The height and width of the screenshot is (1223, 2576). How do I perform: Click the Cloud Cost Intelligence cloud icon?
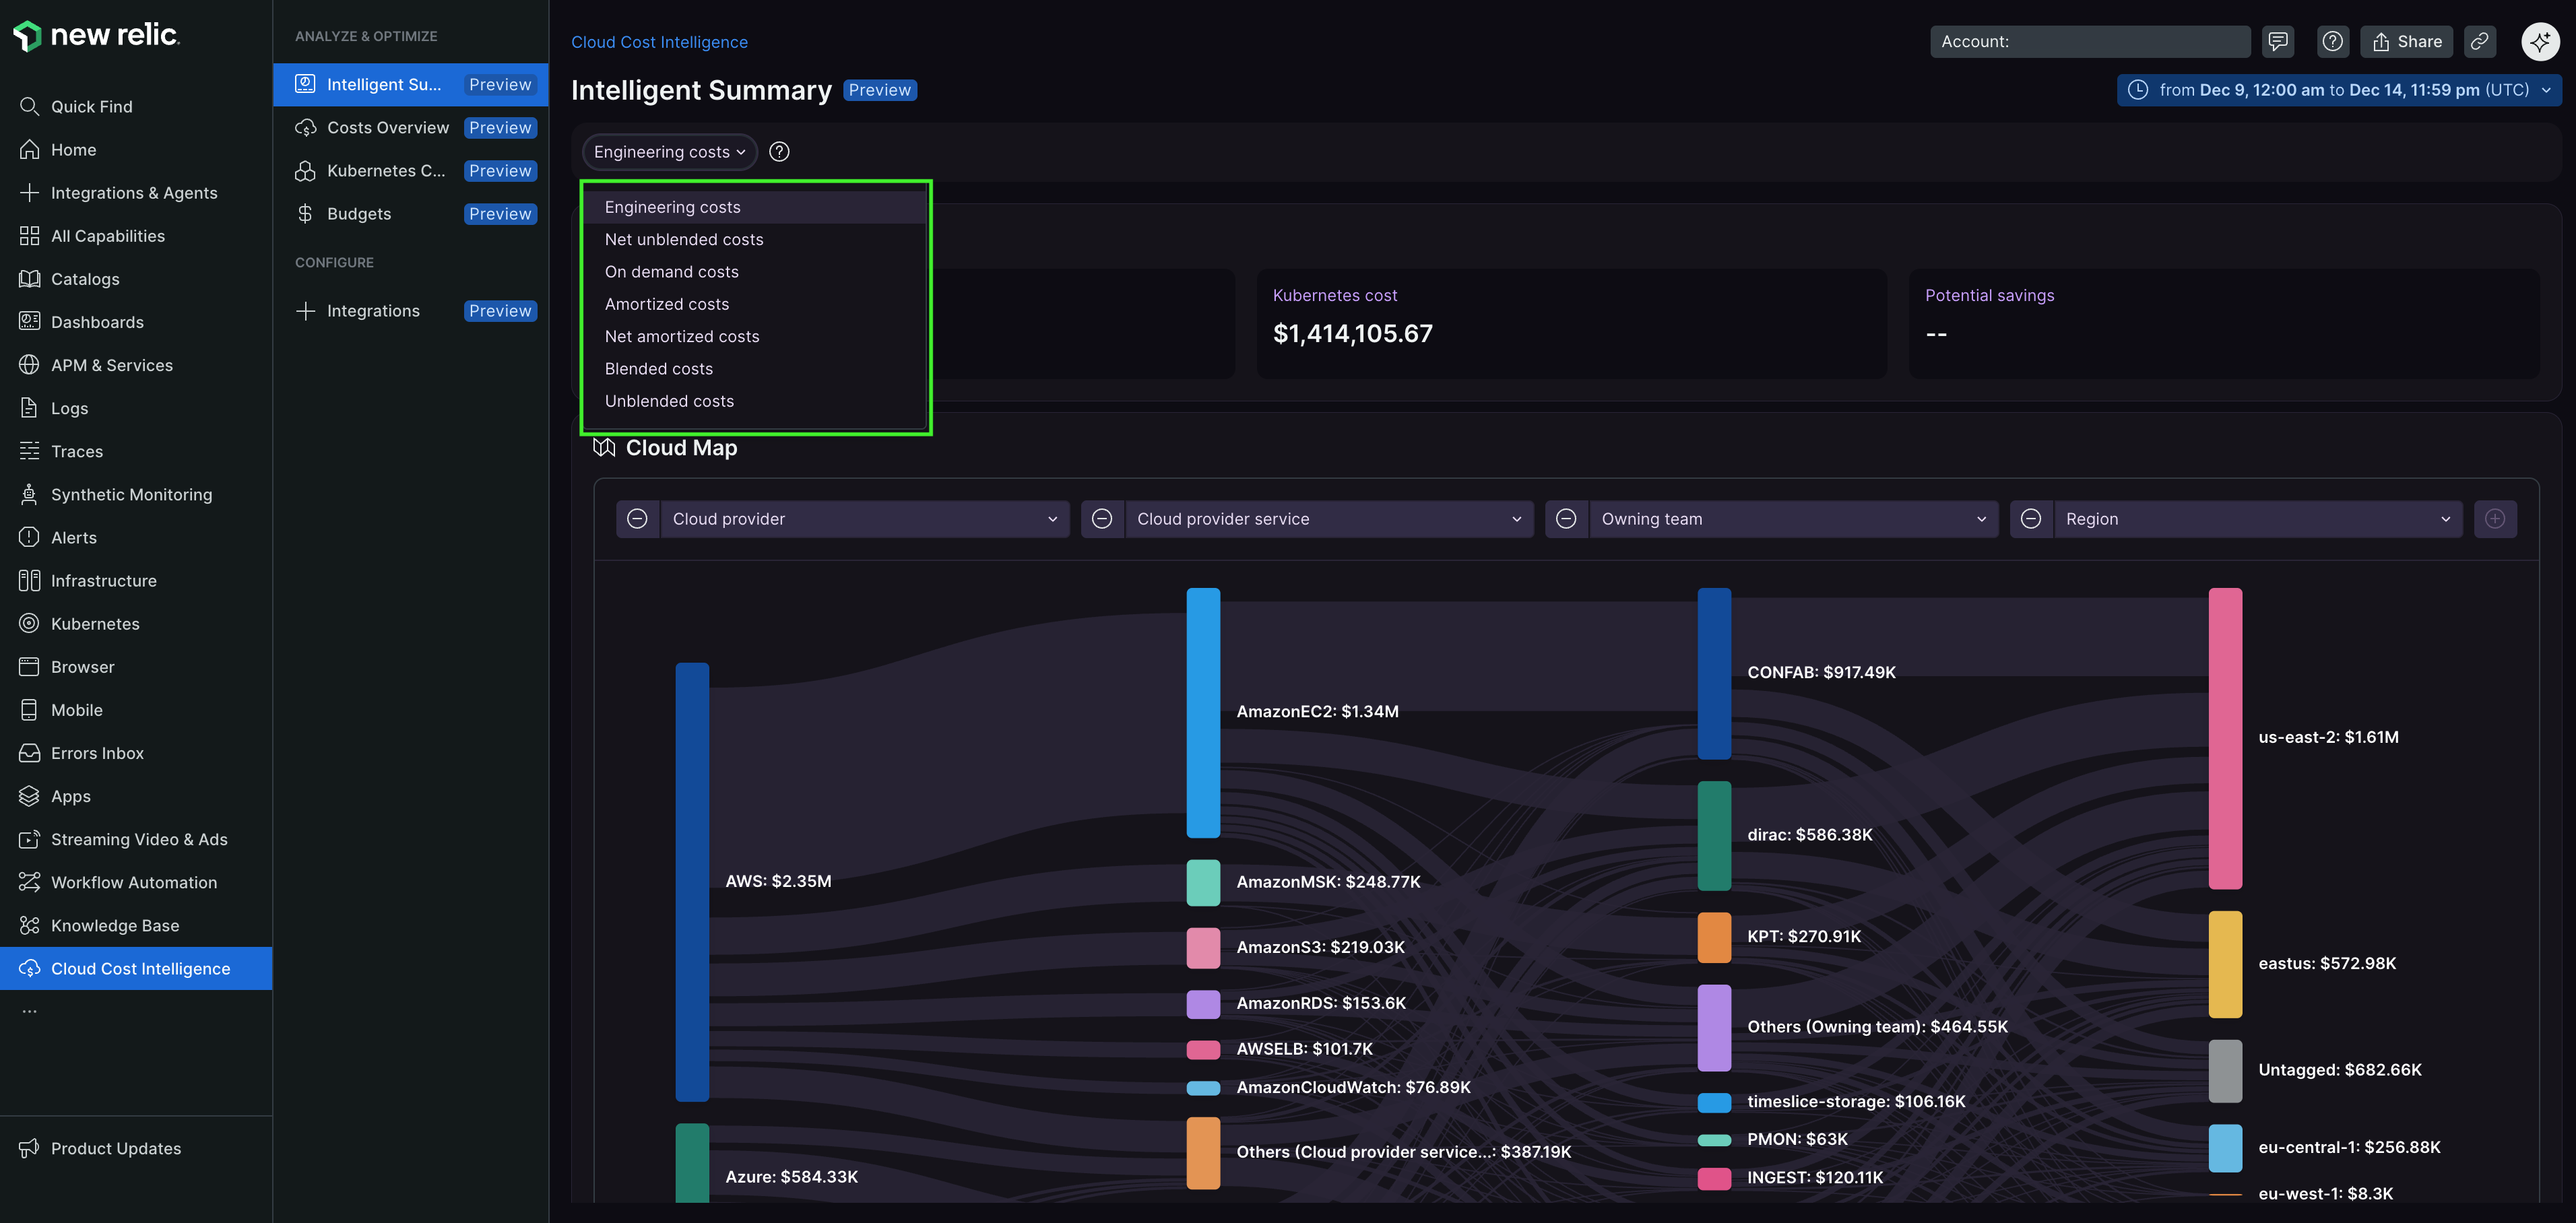coord(29,968)
